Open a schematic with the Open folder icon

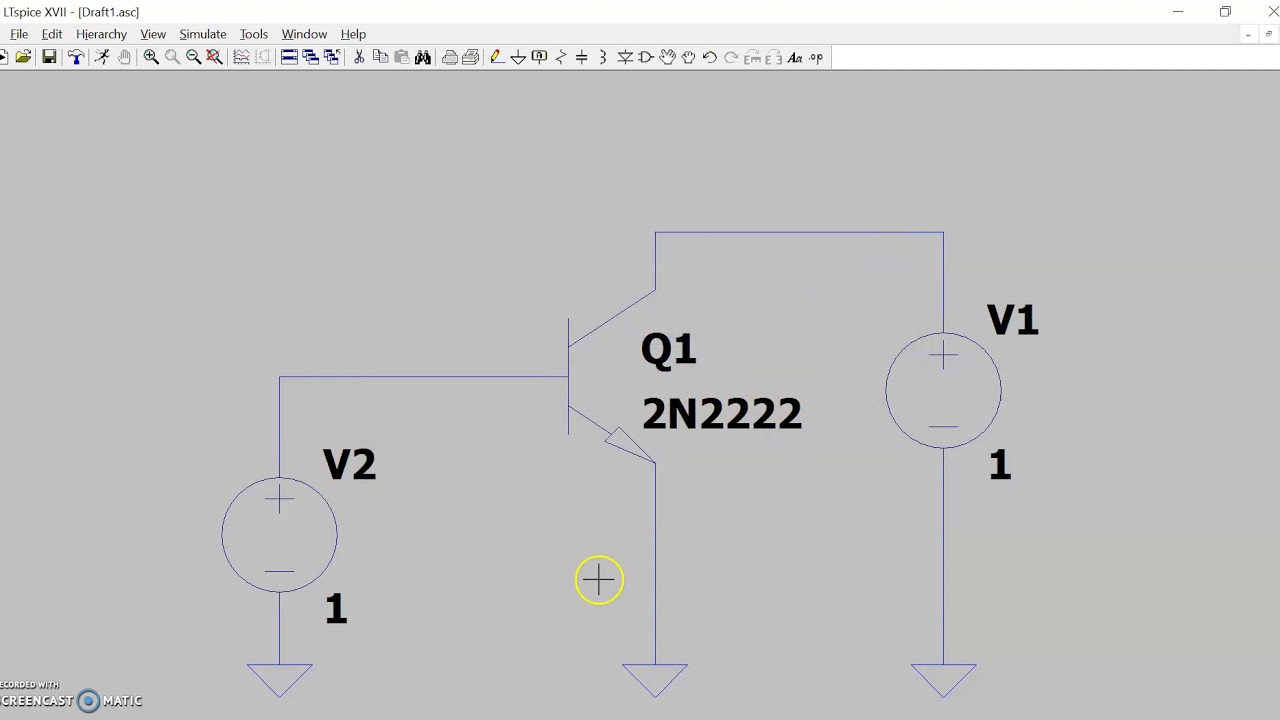(x=23, y=58)
